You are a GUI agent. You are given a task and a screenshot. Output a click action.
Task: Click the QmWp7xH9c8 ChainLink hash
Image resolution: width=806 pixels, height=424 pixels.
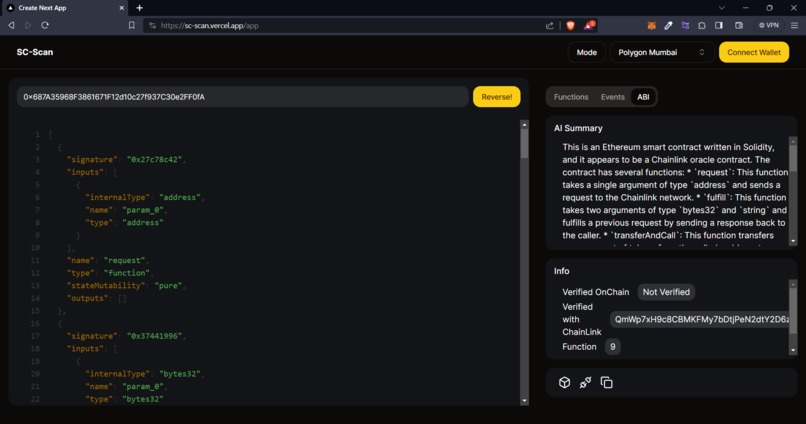700,319
